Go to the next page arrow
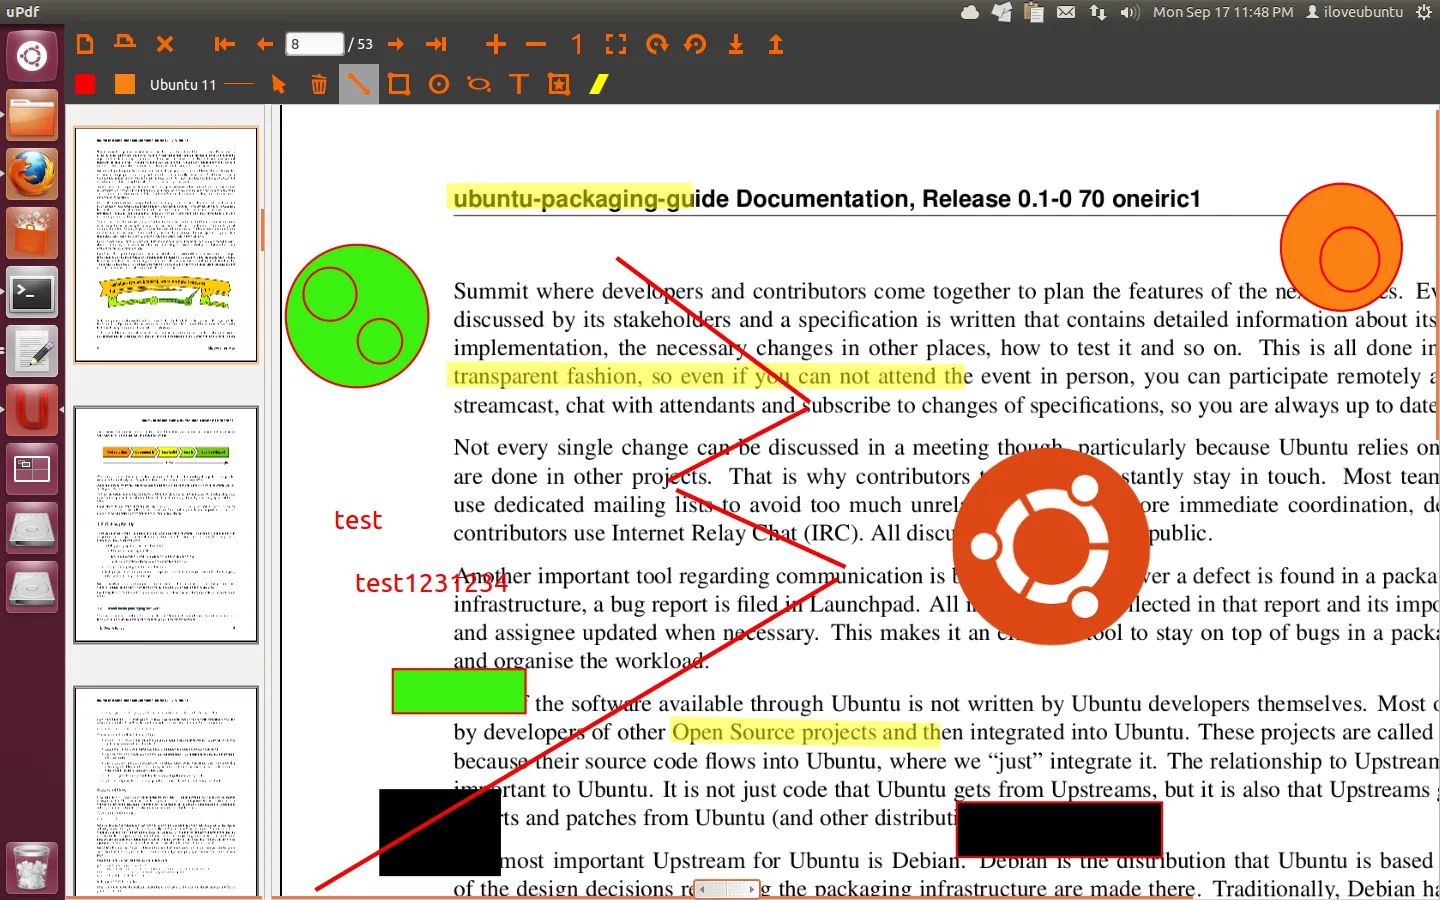1440x900 pixels. (x=396, y=44)
